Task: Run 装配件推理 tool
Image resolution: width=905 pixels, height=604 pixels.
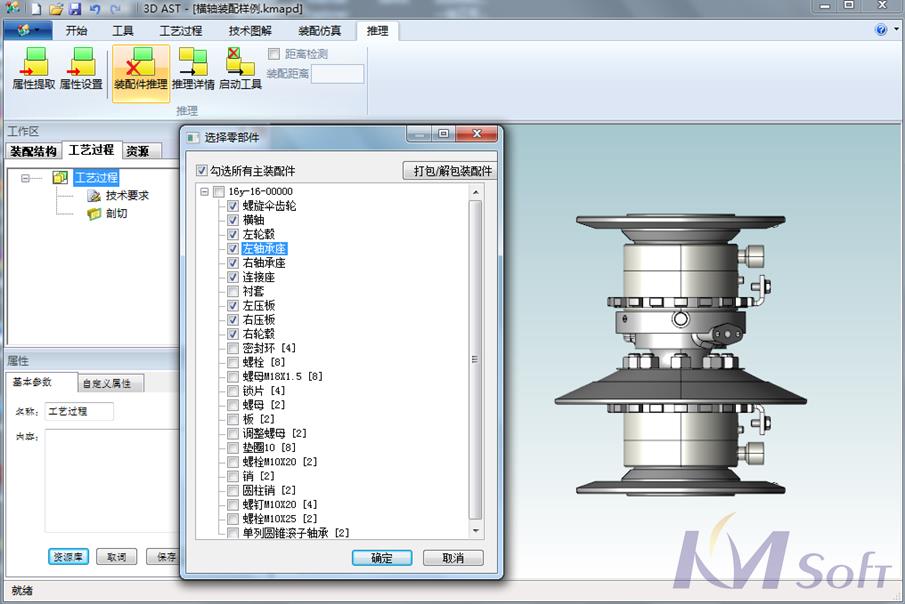Action: tap(140, 68)
